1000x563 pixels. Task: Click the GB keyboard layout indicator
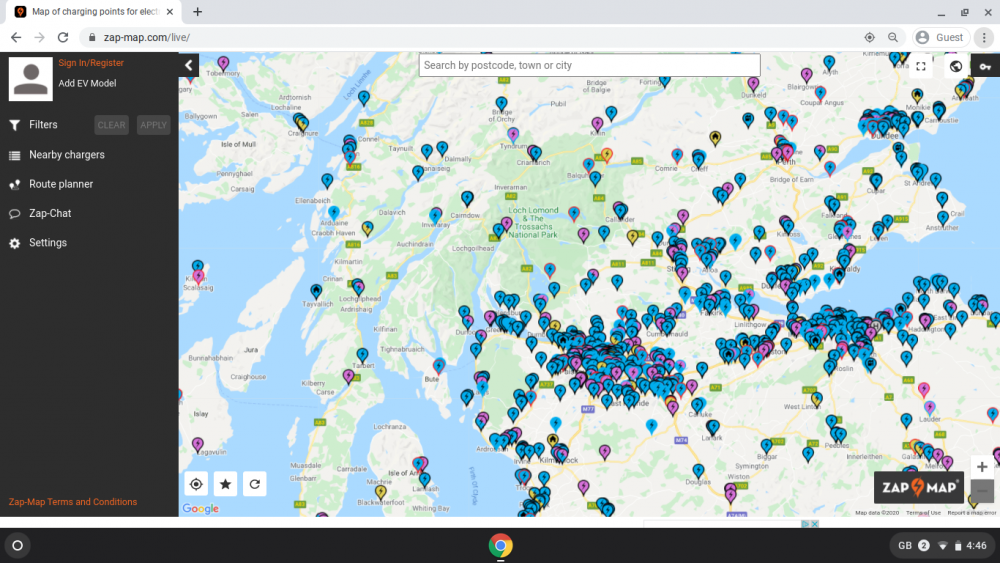[x=904, y=546]
